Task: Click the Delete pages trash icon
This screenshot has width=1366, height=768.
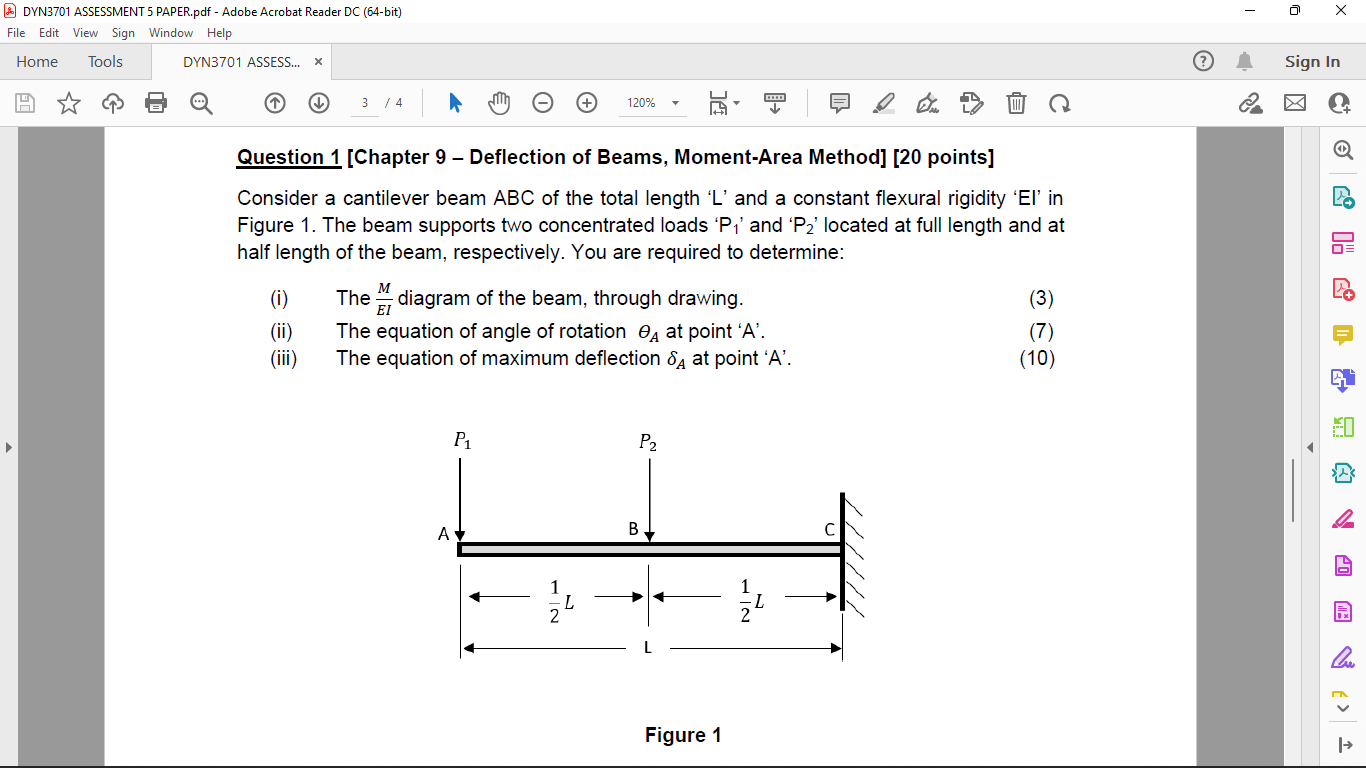Action: pyautogui.click(x=1016, y=103)
